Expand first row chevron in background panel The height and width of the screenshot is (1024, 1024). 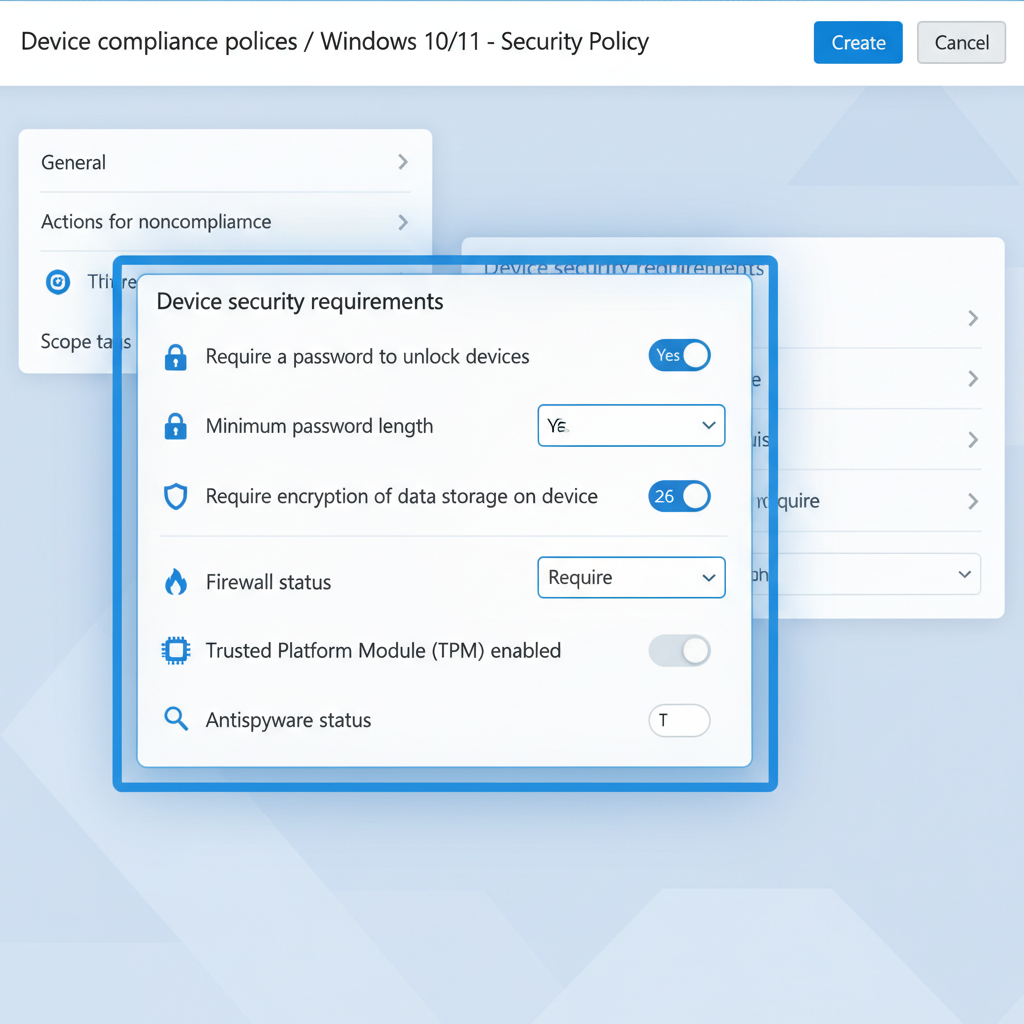[x=973, y=318]
